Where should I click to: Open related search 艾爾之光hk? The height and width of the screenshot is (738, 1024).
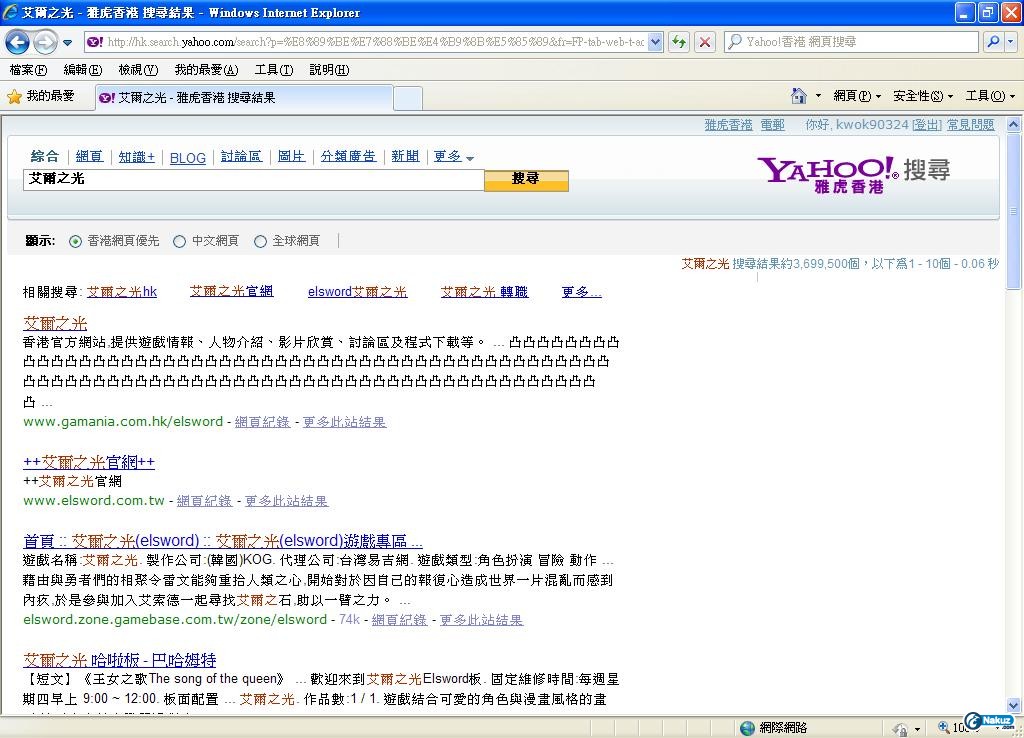pyautogui.click(x=121, y=292)
